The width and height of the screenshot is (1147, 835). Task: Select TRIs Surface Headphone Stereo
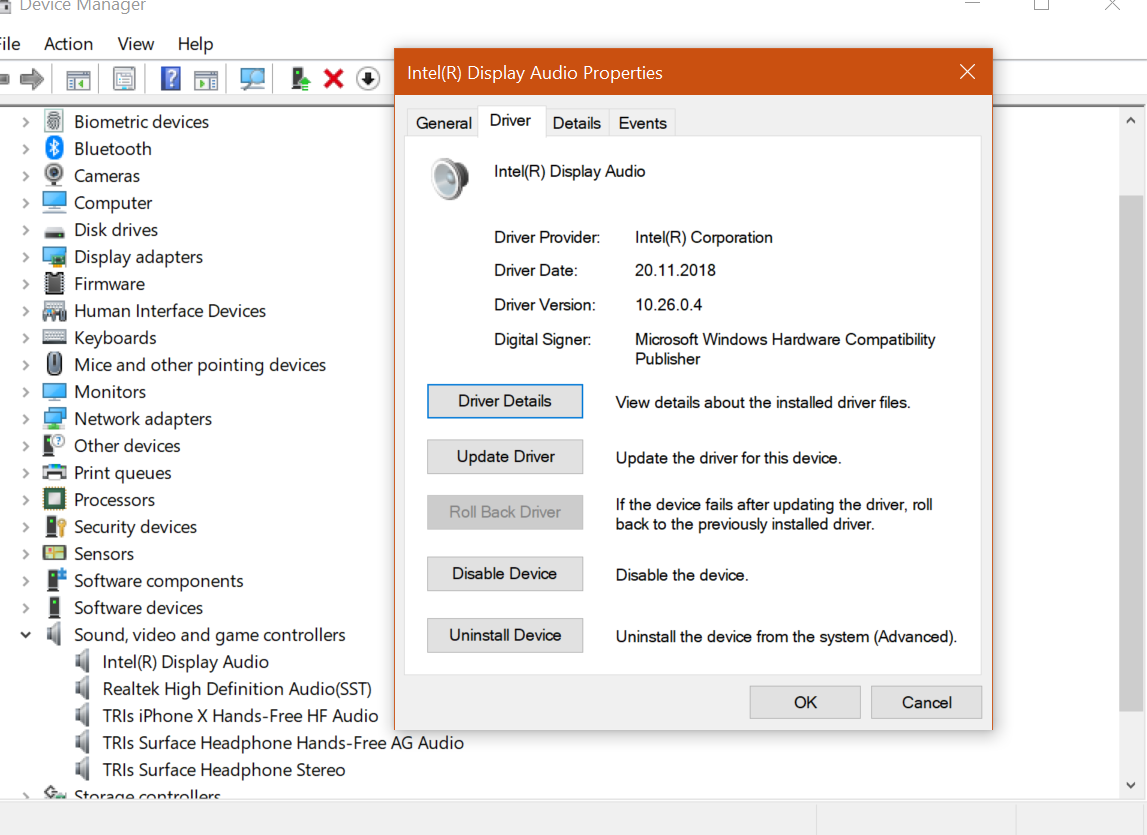click(x=224, y=770)
